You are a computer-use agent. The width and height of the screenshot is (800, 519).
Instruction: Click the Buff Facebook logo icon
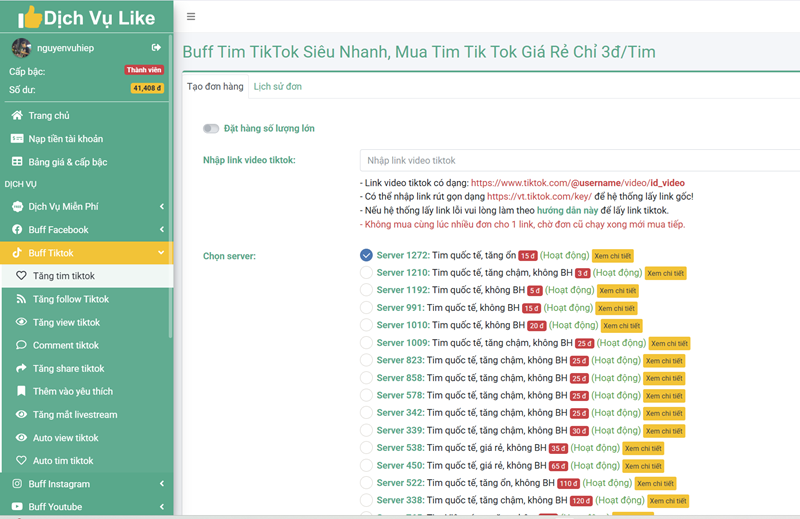(17, 230)
